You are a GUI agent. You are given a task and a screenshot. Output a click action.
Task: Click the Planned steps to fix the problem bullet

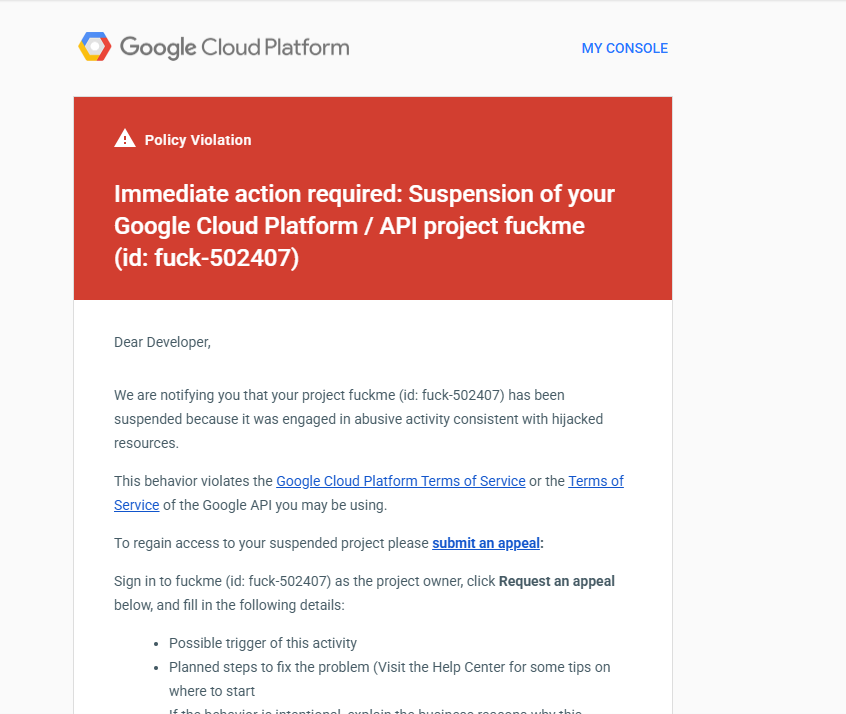pyautogui.click(x=390, y=679)
